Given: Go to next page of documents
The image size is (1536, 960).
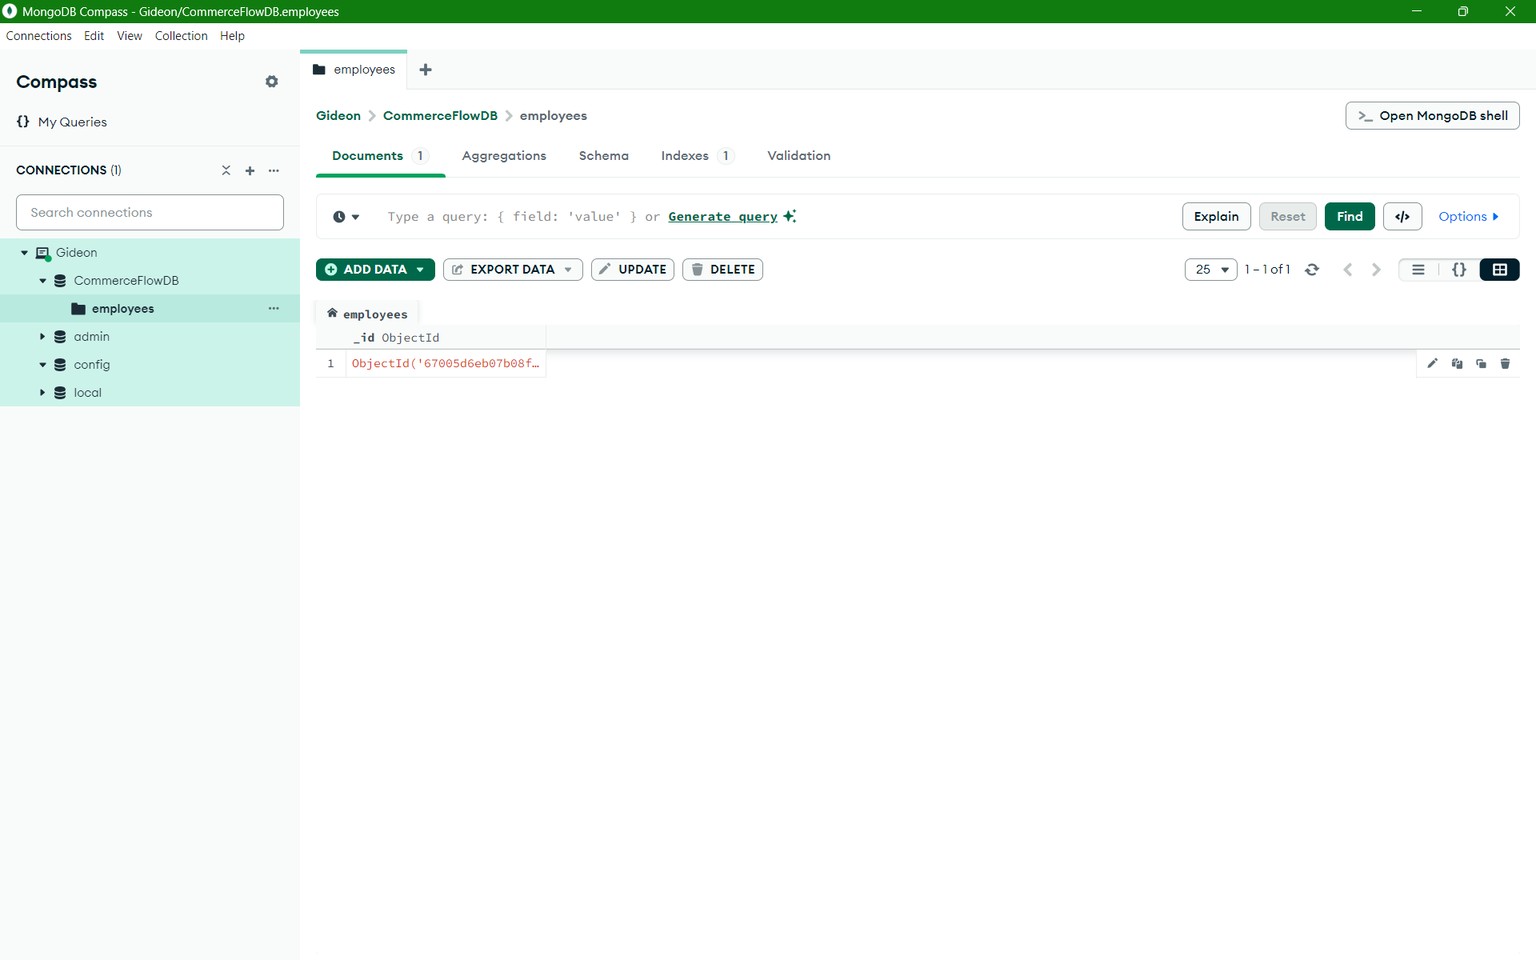Looking at the screenshot, I should (1376, 270).
